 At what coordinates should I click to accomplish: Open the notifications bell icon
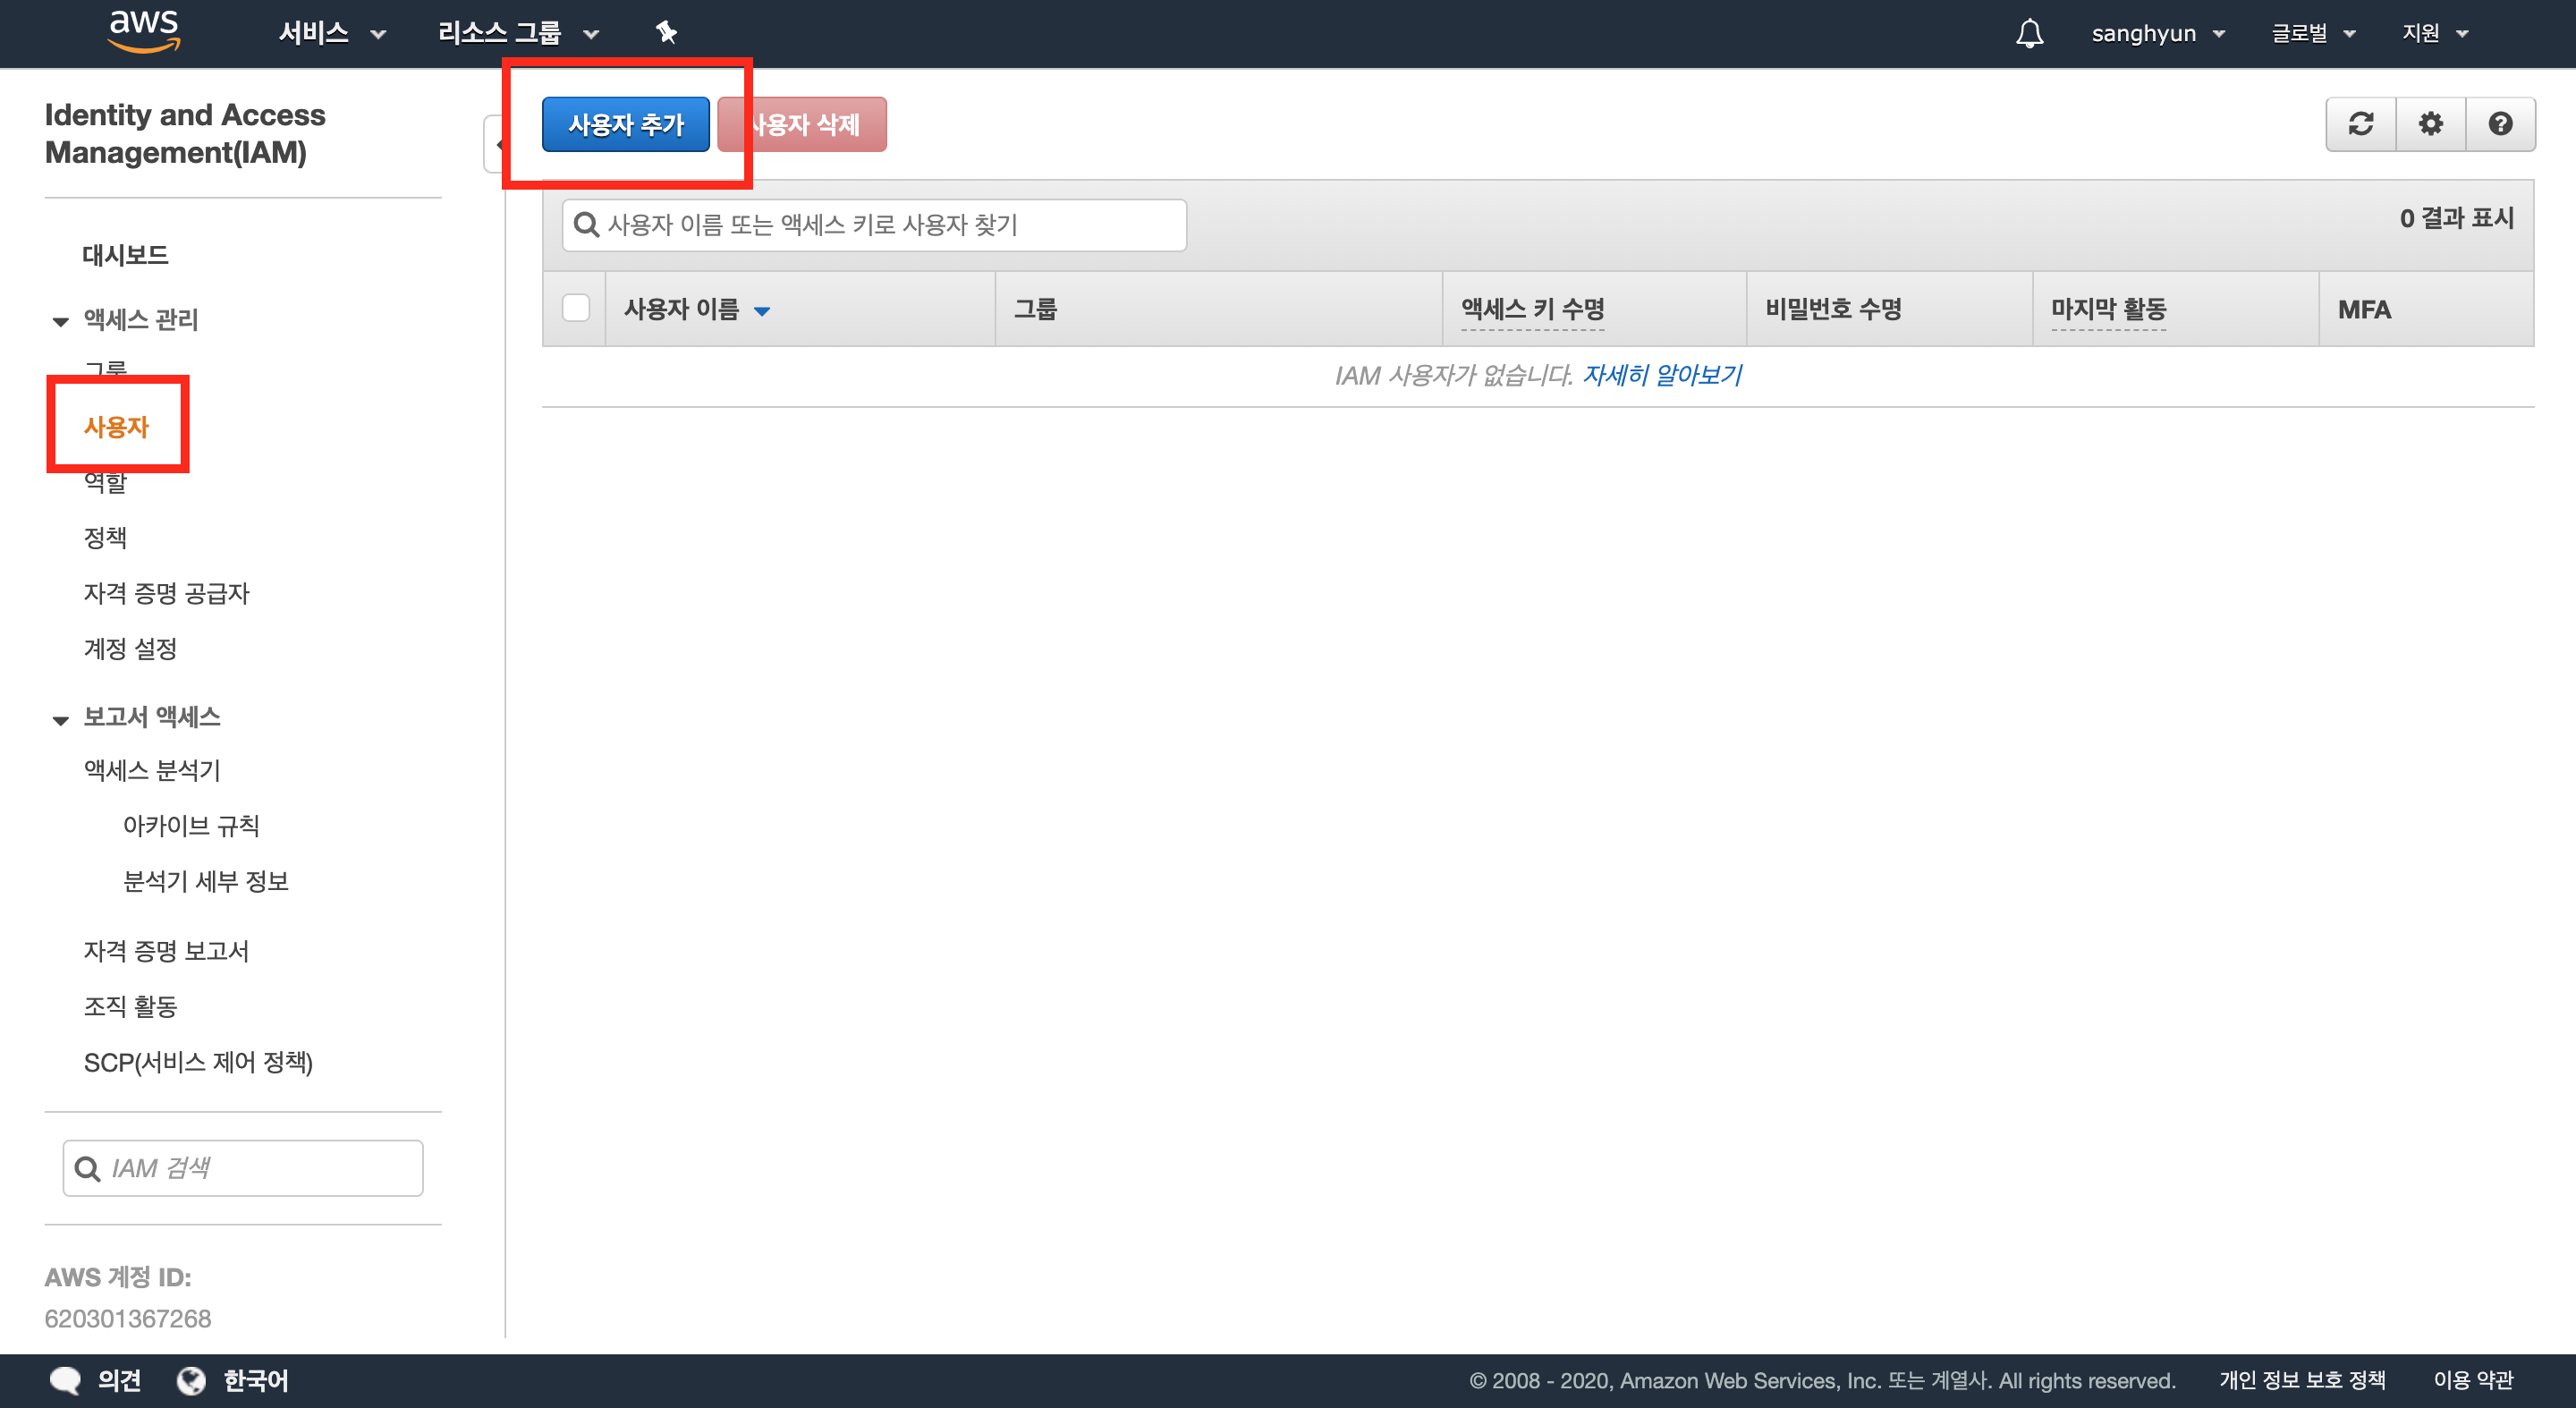point(2029,34)
